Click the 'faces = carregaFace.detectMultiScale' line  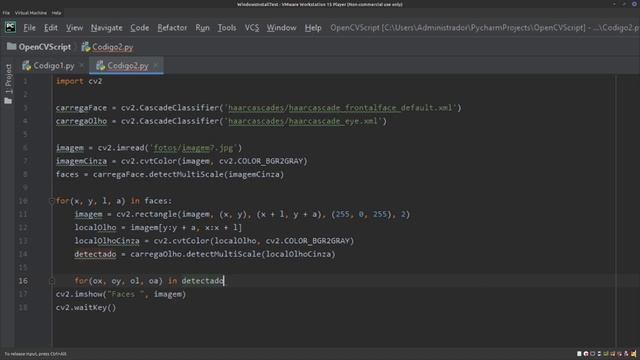(x=170, y=175)
